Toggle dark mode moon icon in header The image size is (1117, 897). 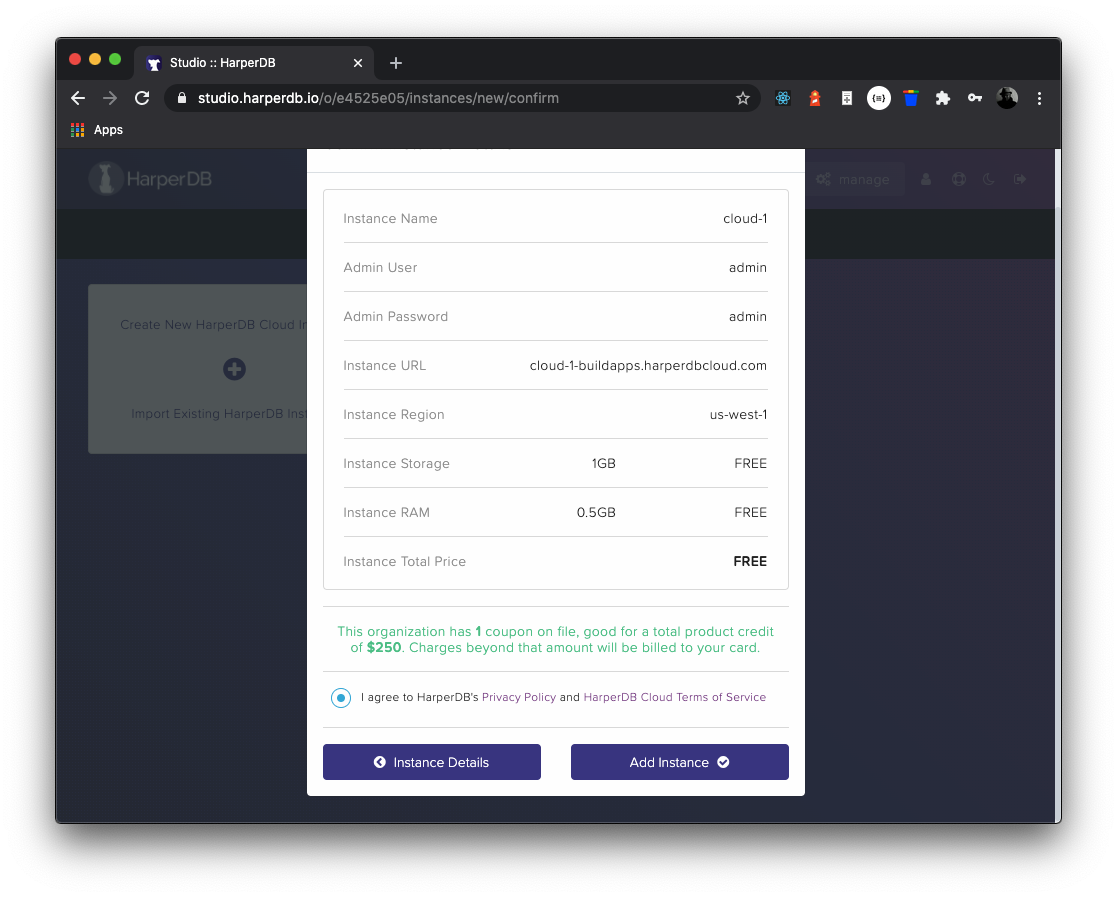988,180
